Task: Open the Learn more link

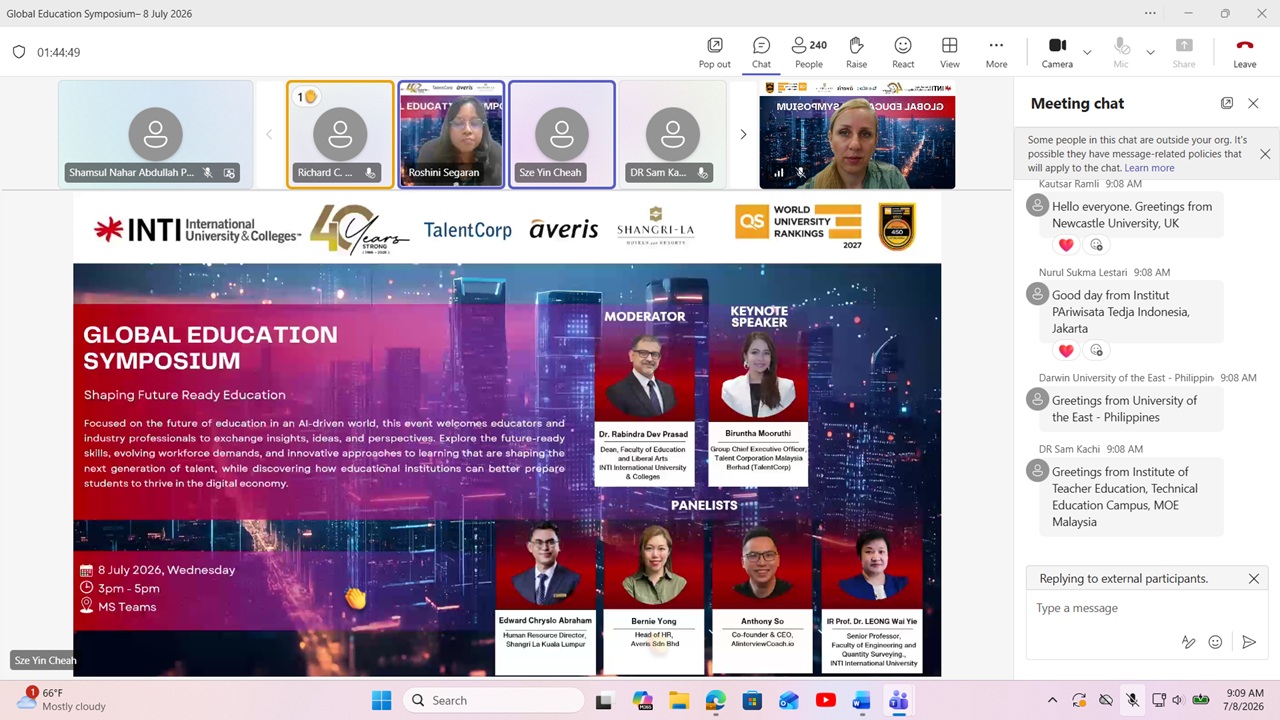Action: pyautogui.click(x=1149, y=168)
